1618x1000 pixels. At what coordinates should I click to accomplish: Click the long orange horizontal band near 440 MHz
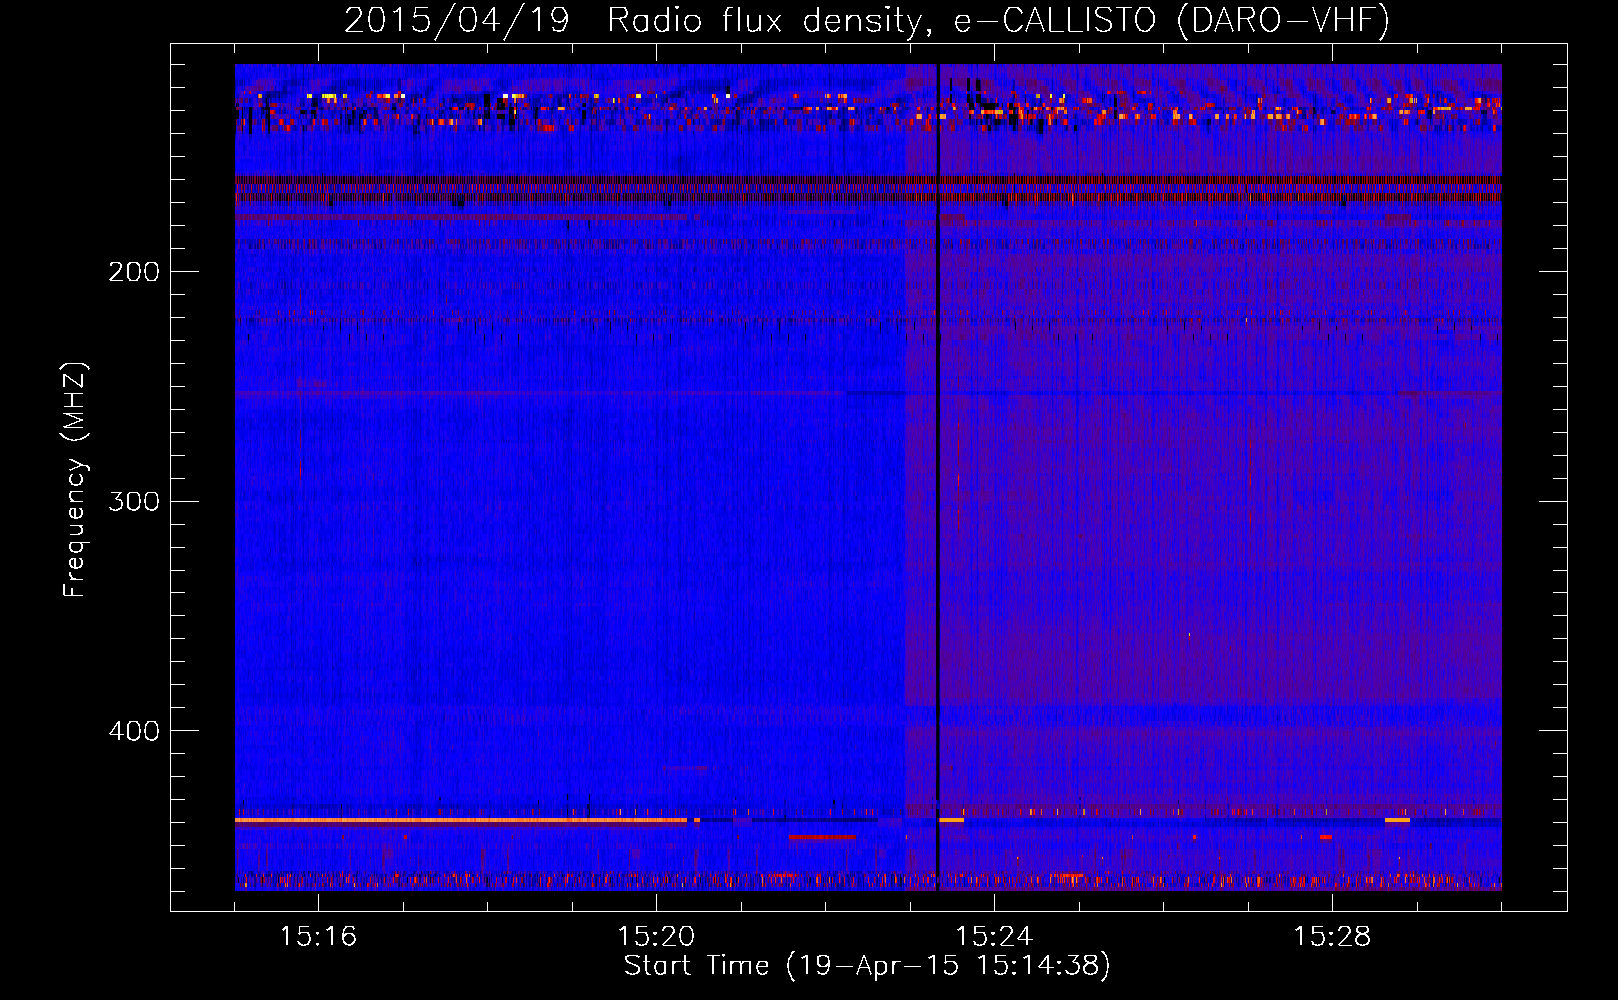coord(460,820)
